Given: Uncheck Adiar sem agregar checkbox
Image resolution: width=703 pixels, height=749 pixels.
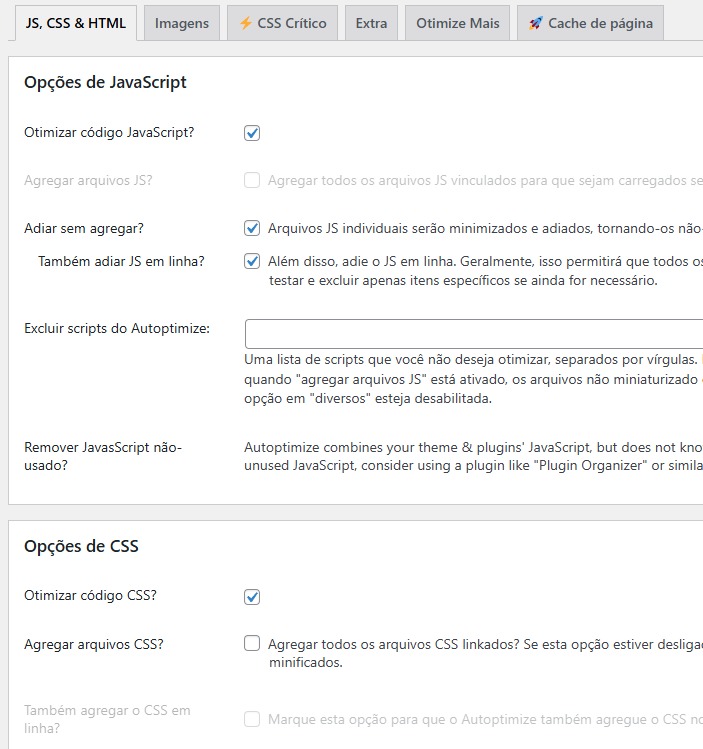Looking at the screenshot, I should coord(252,228).
